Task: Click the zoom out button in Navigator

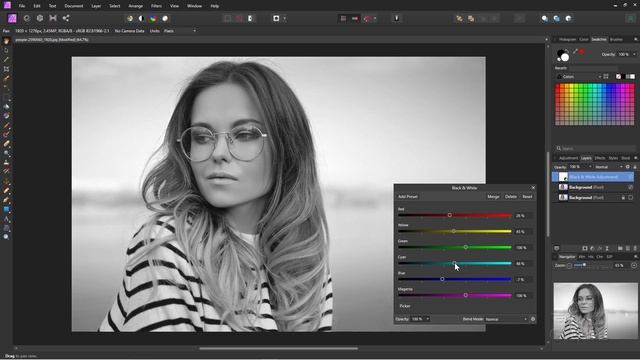Action: click(569, 266)
